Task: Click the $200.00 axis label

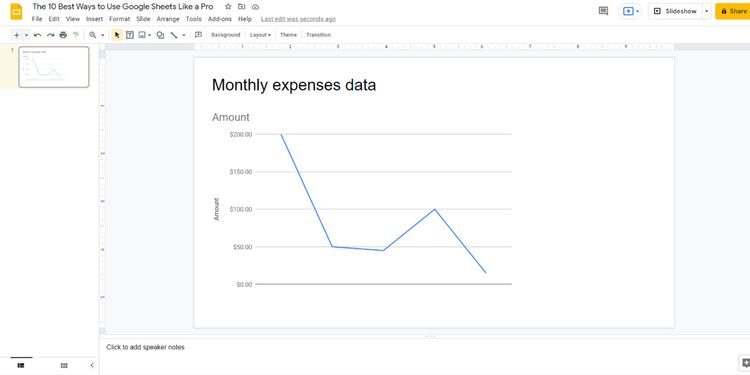Action: 241,134
